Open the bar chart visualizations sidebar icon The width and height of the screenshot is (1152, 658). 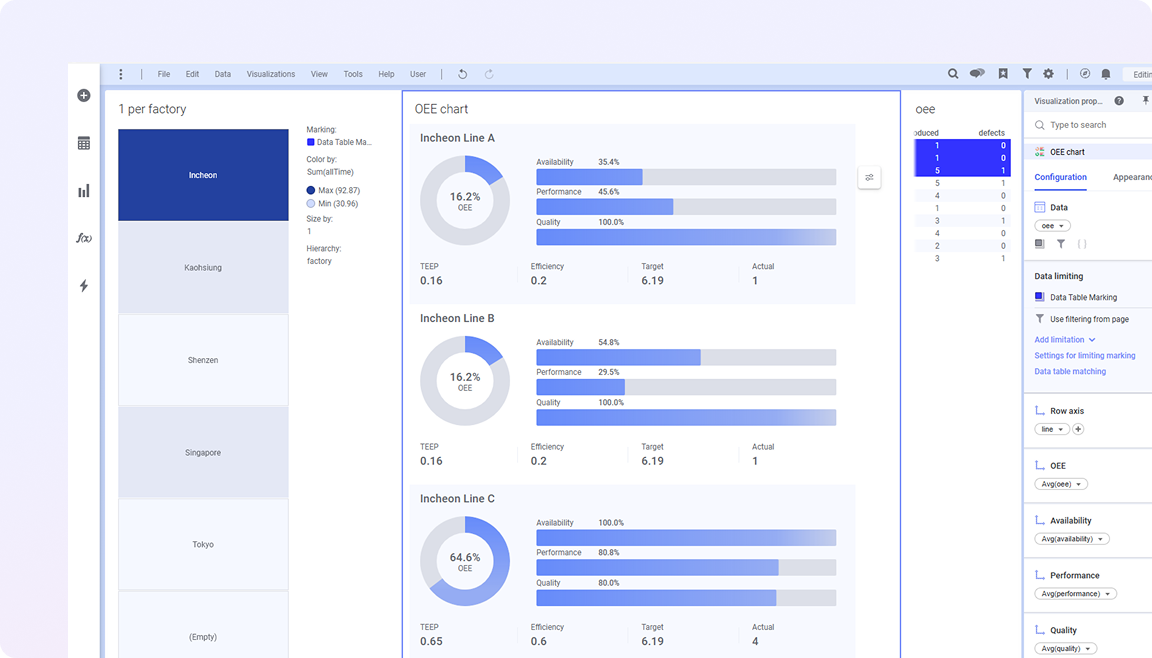pyautogui.click(x=84, y=191)
